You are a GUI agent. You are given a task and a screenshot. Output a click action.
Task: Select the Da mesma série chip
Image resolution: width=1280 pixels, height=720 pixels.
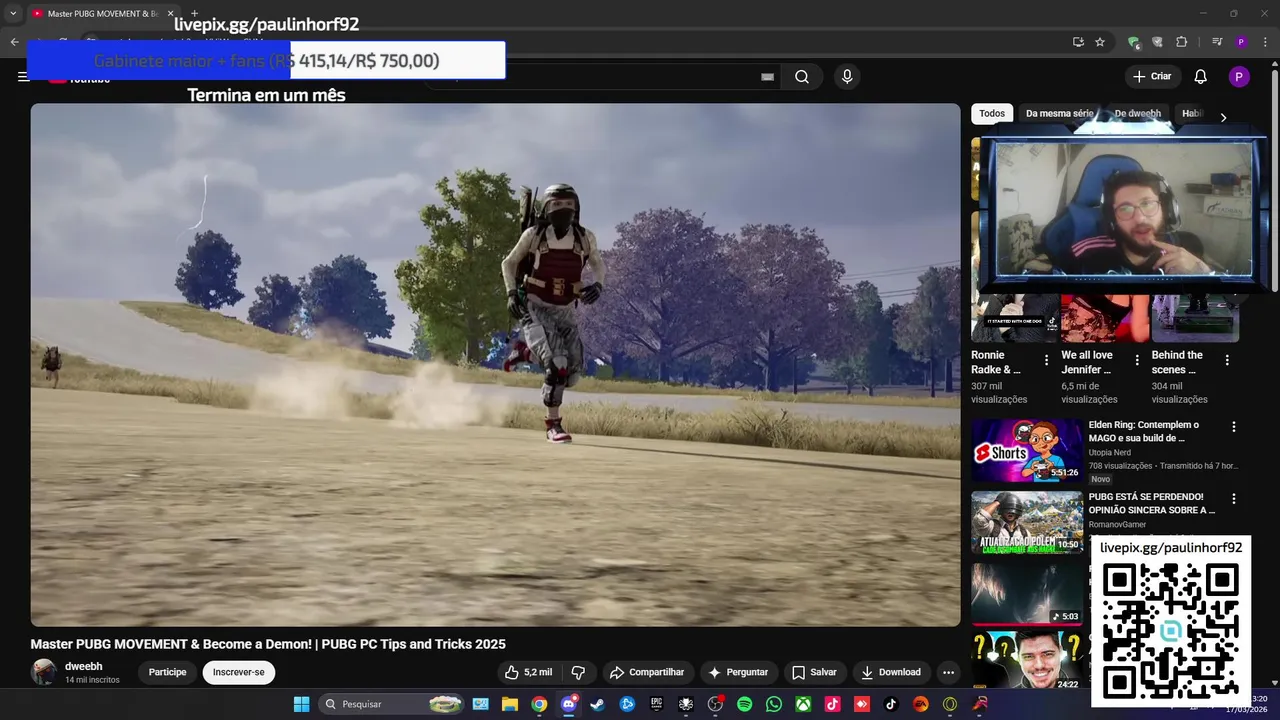pos(1059,114)
